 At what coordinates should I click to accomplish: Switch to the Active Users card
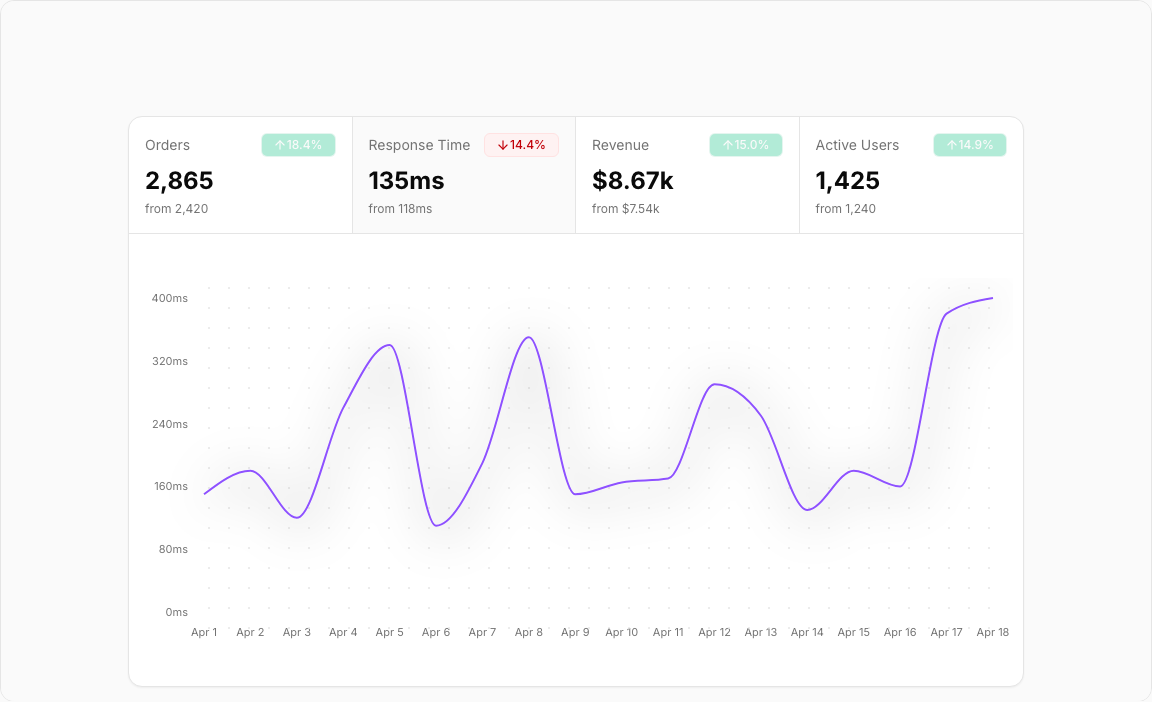click(911, 176)
